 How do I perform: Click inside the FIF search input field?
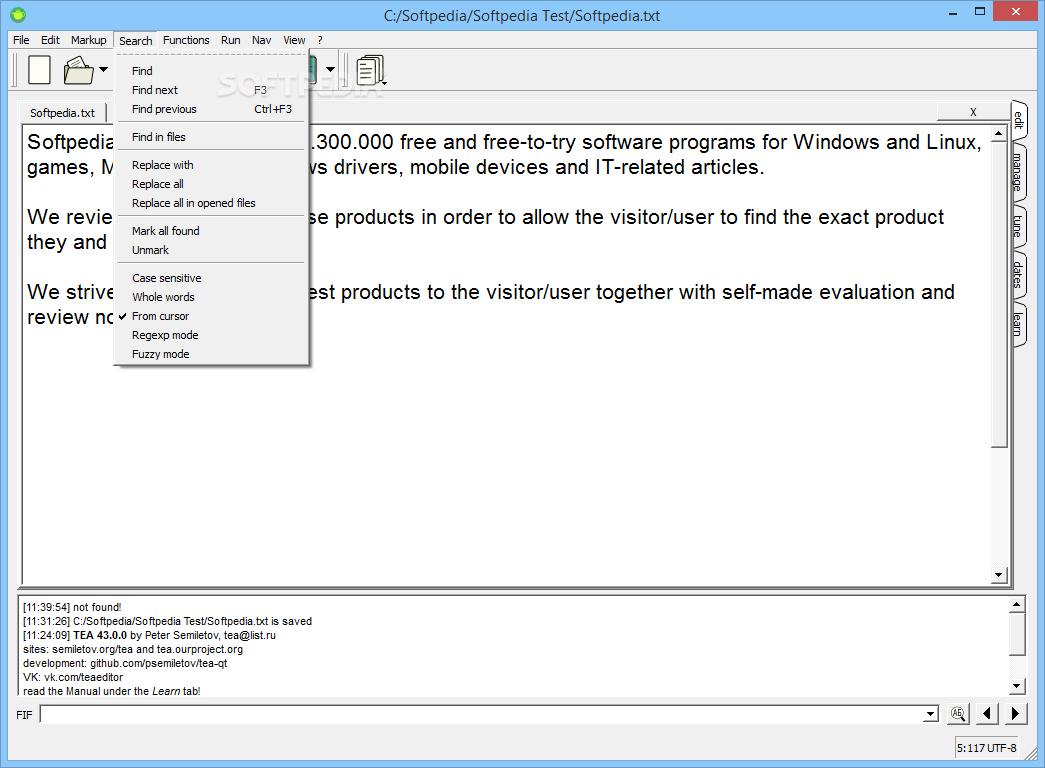click(x=481, y=715)
